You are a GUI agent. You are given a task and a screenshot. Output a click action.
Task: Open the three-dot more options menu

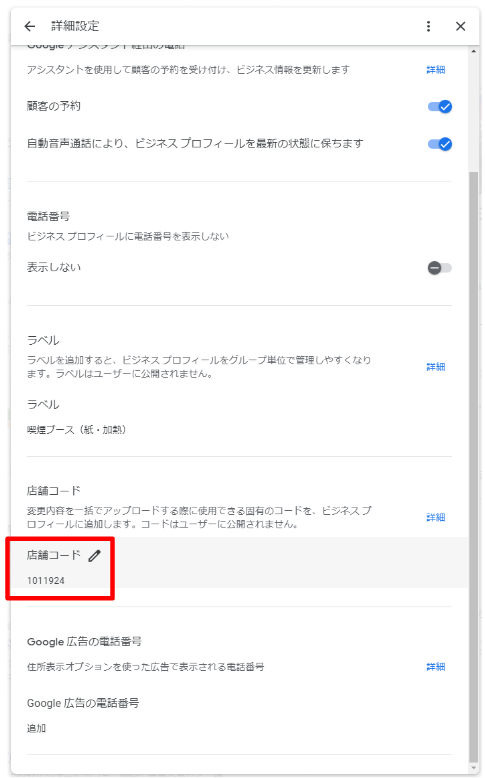pyautogui.click(x=428, y=26)
